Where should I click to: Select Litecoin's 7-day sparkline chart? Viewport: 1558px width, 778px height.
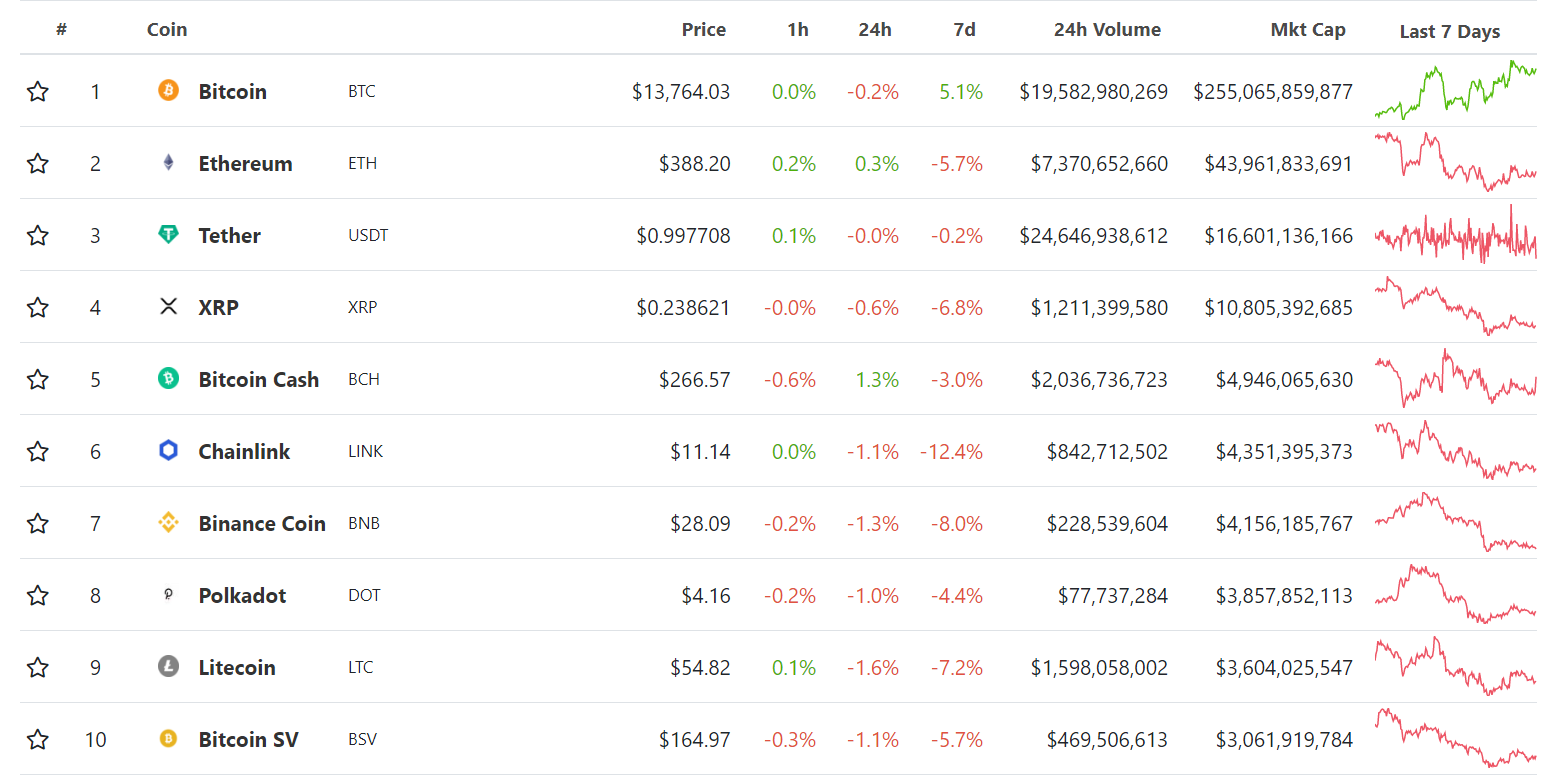point(1456,666)
